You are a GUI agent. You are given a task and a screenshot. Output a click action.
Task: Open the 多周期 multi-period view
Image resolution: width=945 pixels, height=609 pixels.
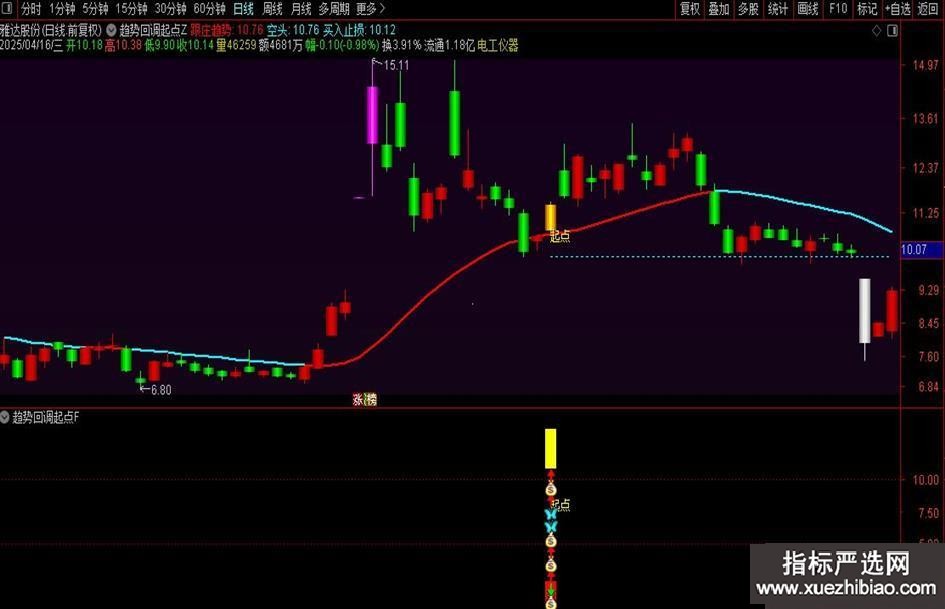[334, 9]
